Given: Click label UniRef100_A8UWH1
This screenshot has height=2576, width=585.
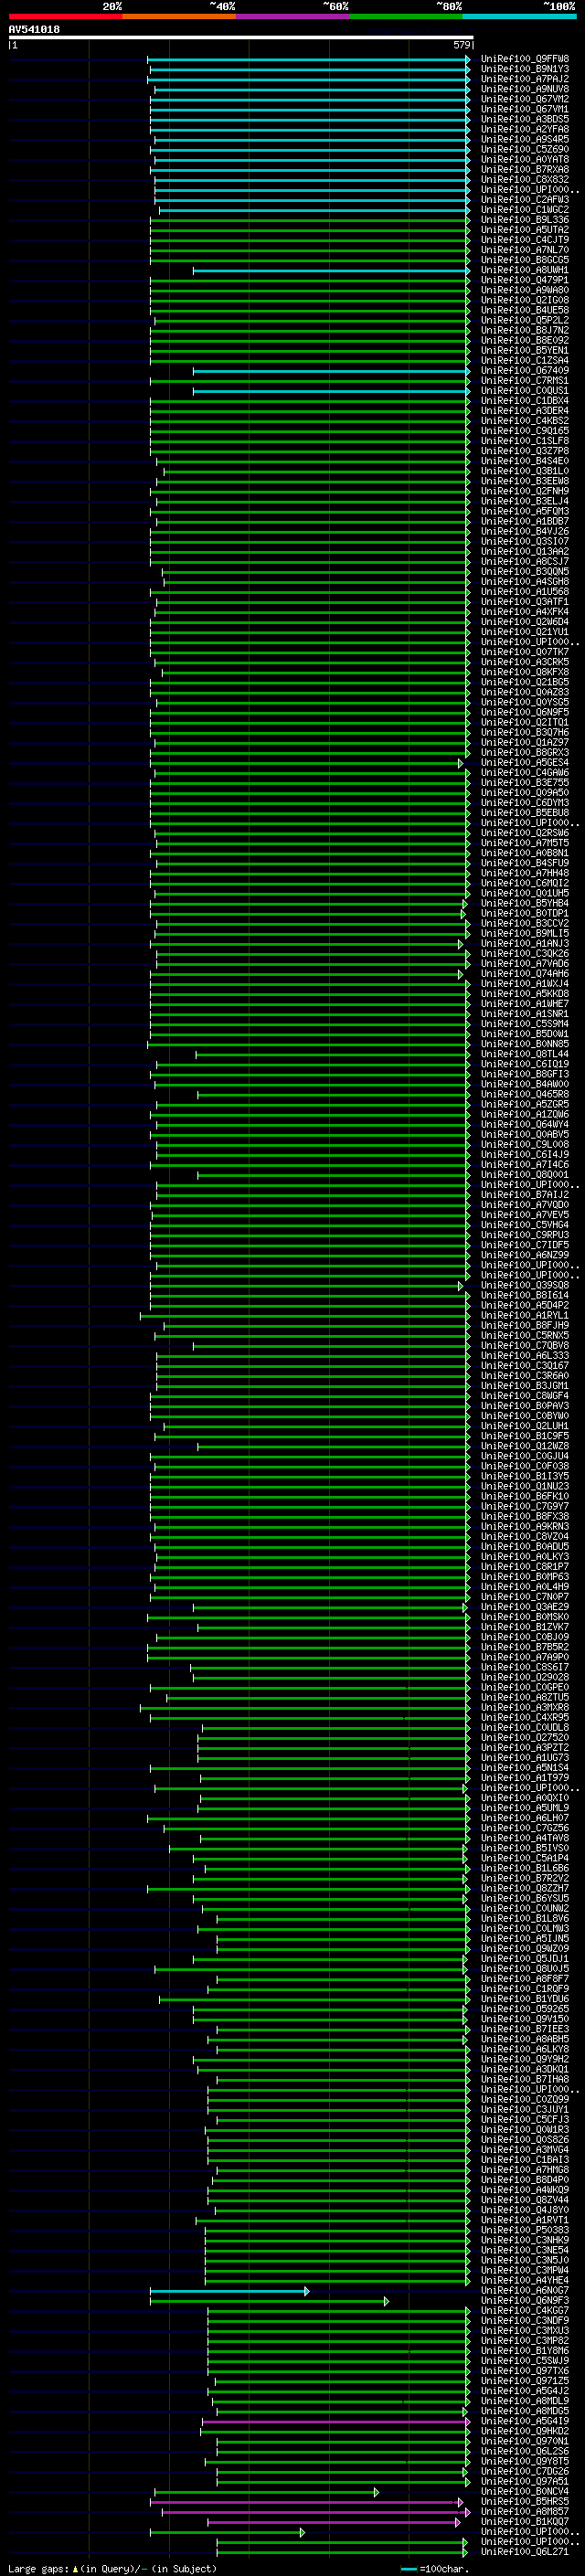Looking at the screenshot, I should (525, 270).
